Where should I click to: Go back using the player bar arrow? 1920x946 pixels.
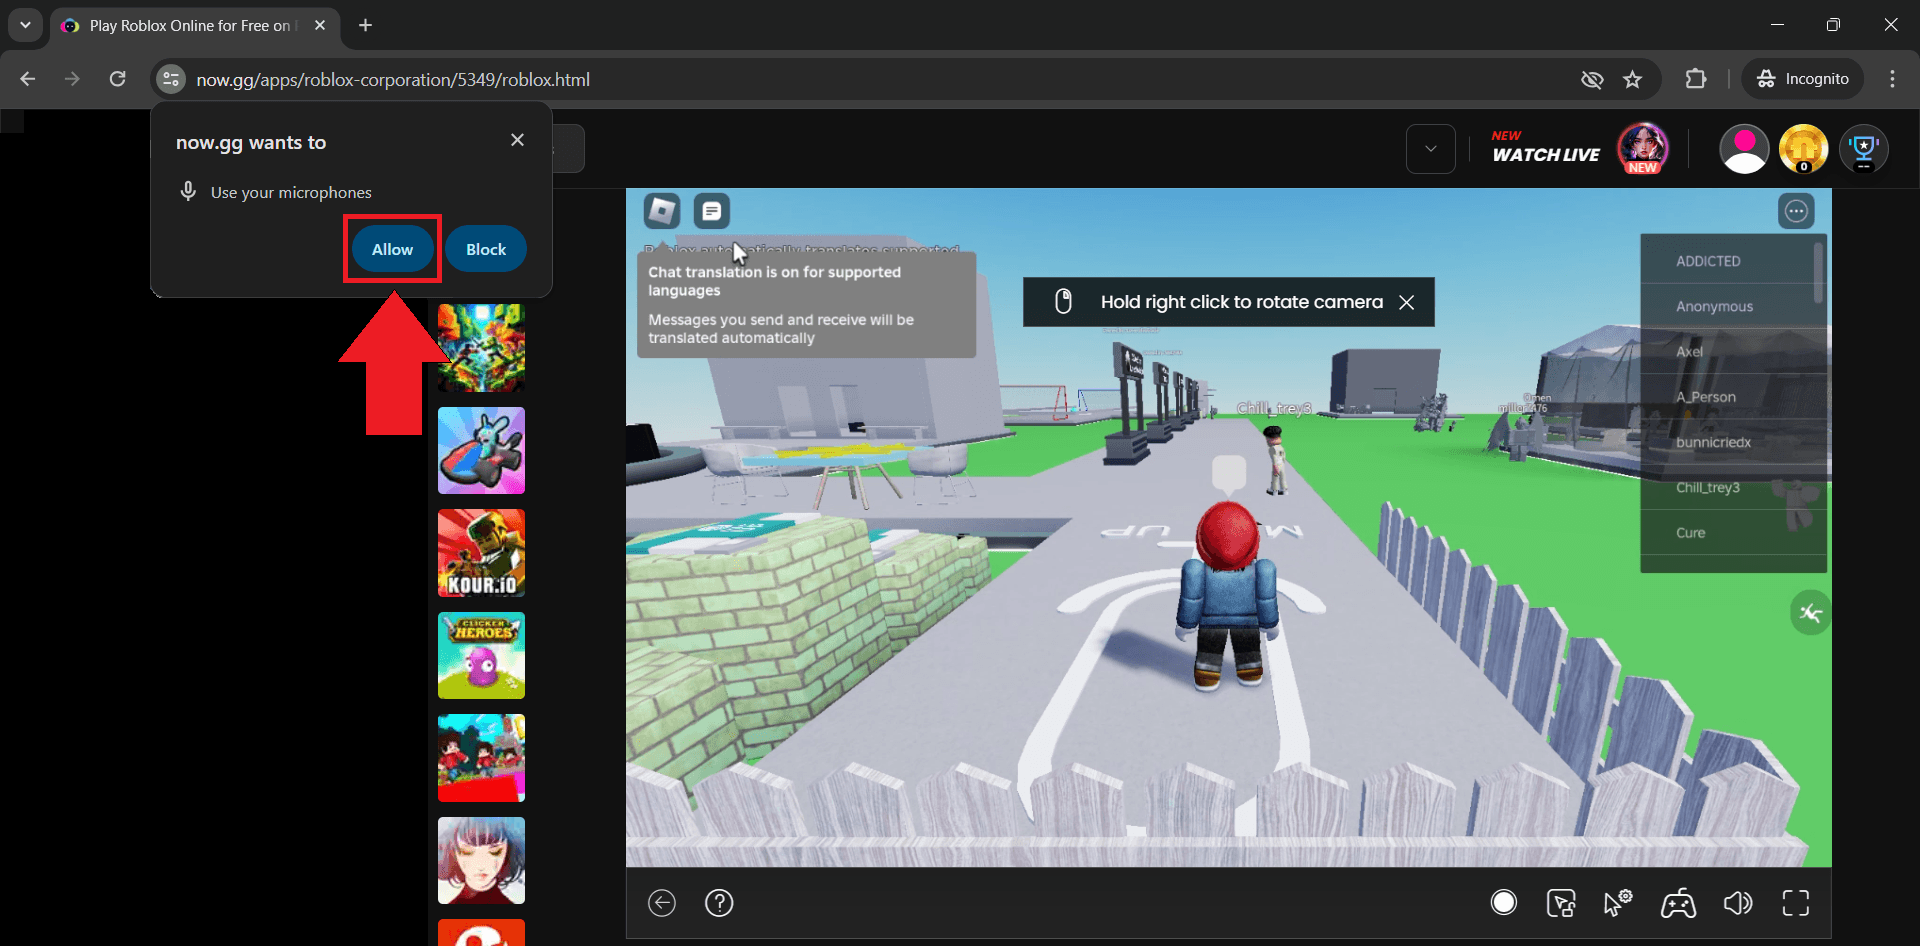click(x=662, y=903)
